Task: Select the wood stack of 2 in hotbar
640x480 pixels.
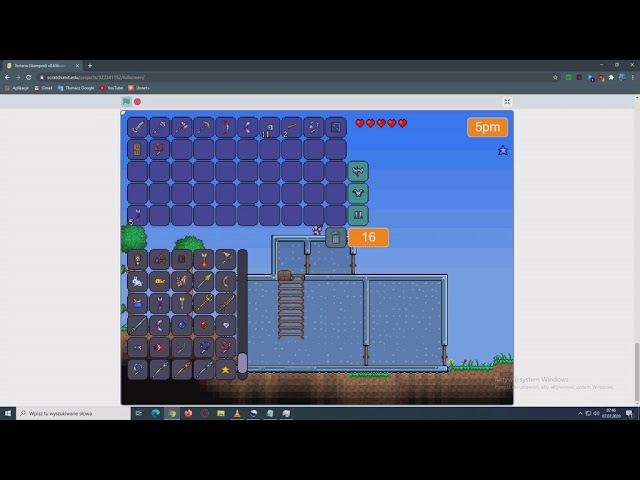Action: 291,127
